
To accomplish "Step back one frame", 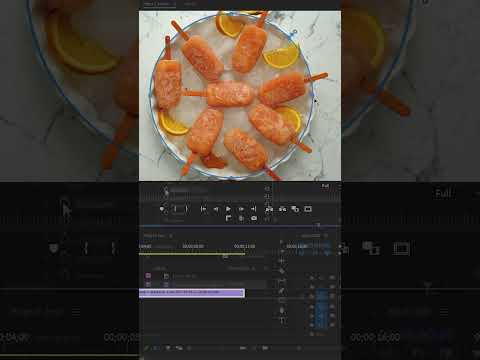I will pos(216,209).
